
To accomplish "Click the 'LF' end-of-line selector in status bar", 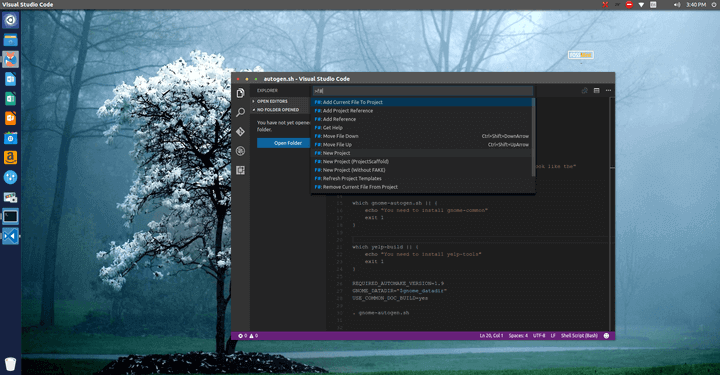I will point(553,336).
